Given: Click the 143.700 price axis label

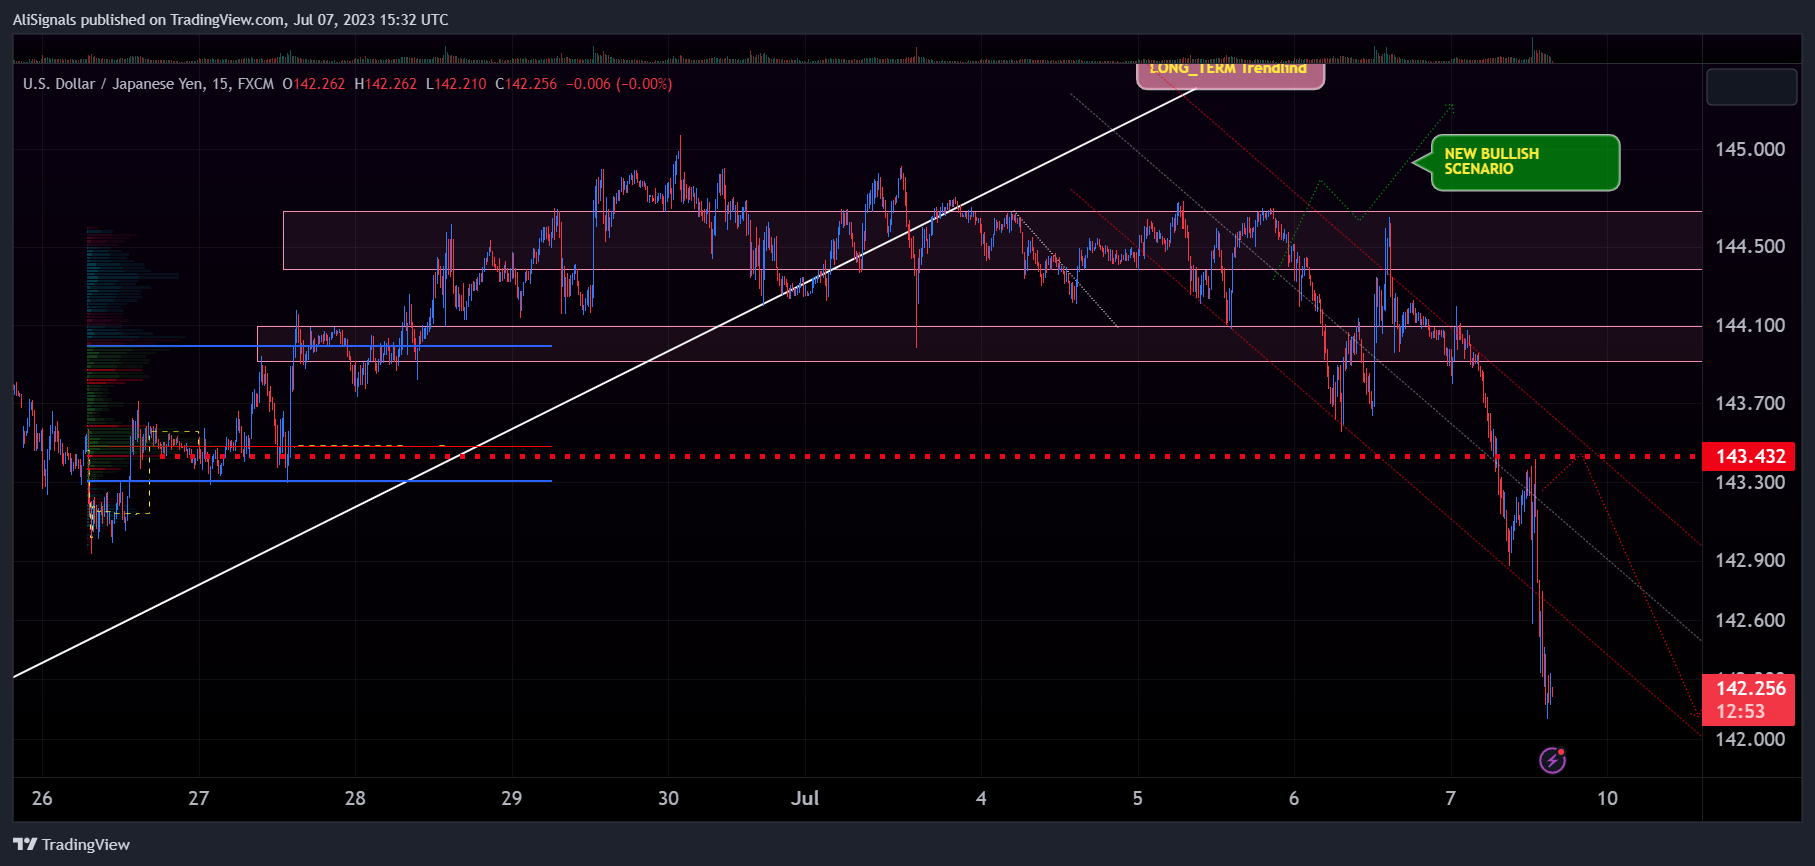Looking at the screenshot, I should pos(1750,403).
